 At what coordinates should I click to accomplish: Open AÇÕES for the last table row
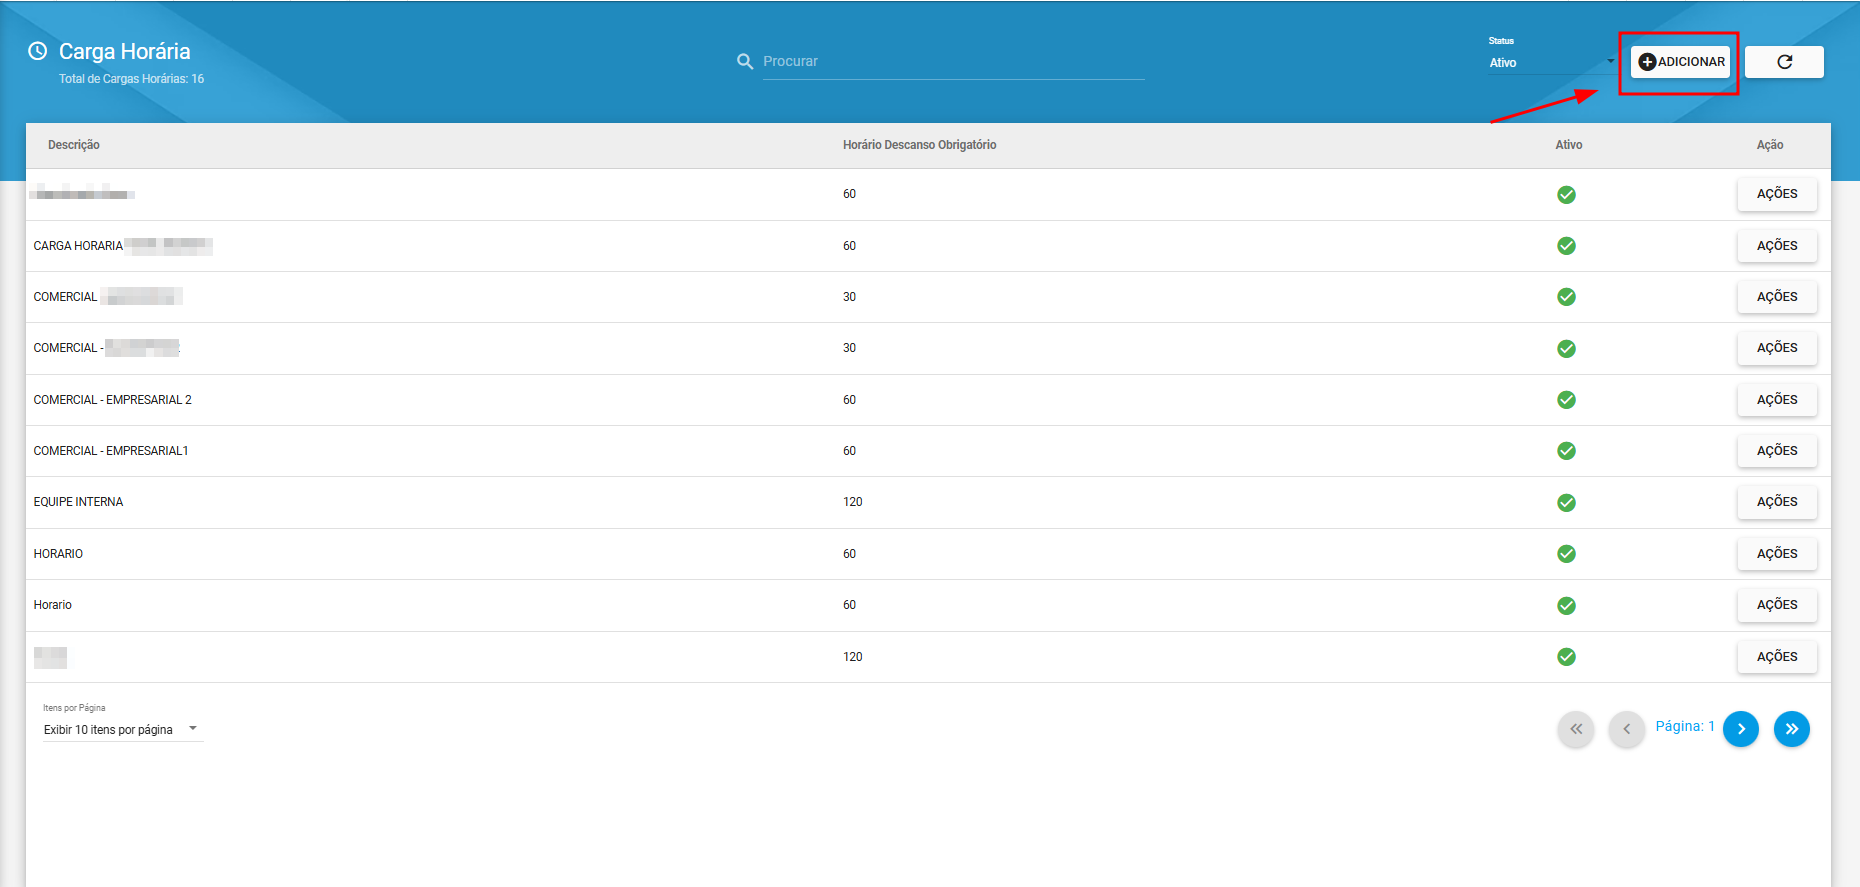click(1777, 657)
